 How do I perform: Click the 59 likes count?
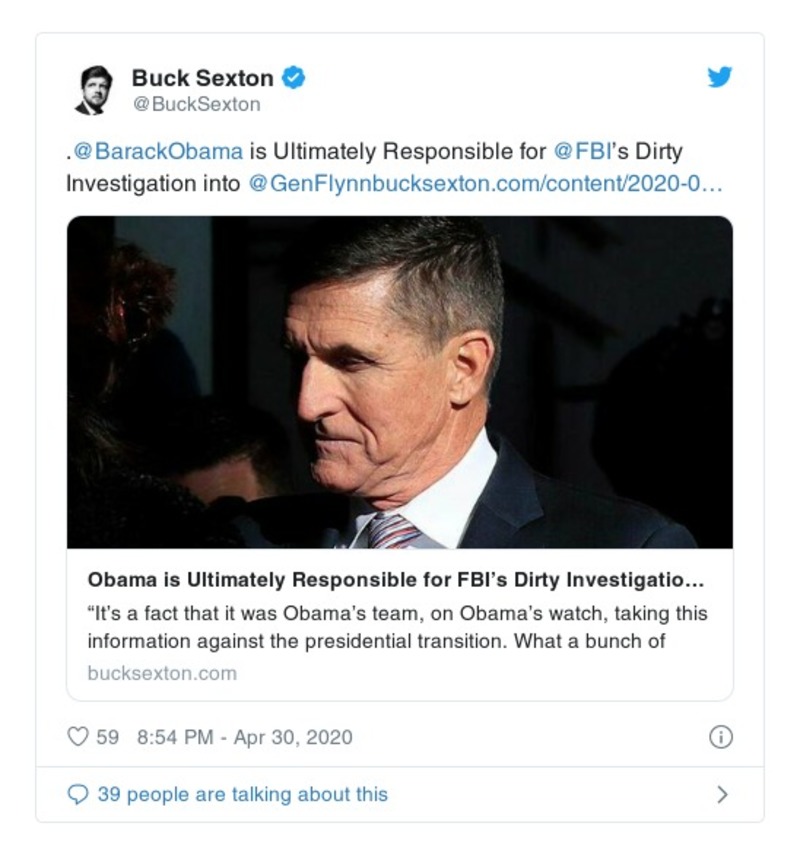107,737
